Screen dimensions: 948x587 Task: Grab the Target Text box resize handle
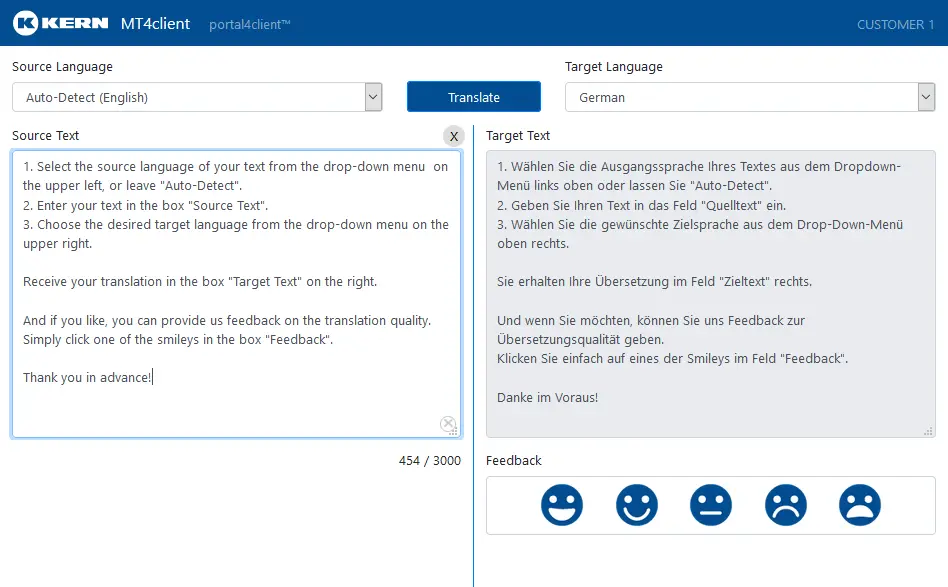930,432
